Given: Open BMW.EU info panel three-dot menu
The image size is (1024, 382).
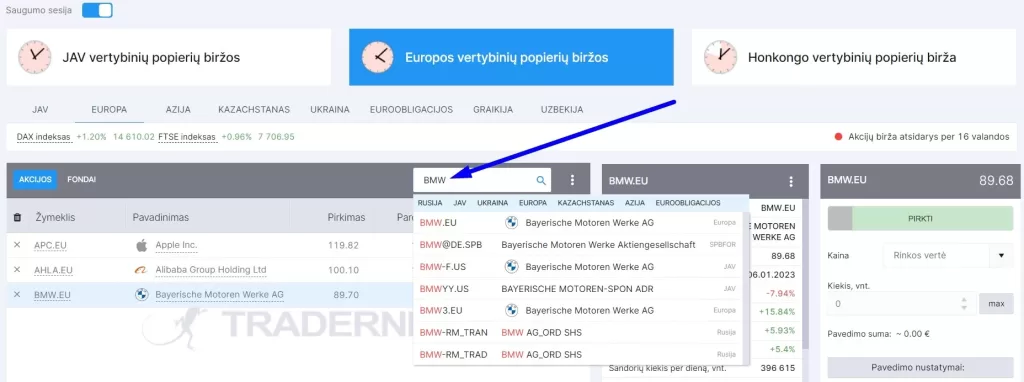Looking at the screenshot, I should 792,182.
